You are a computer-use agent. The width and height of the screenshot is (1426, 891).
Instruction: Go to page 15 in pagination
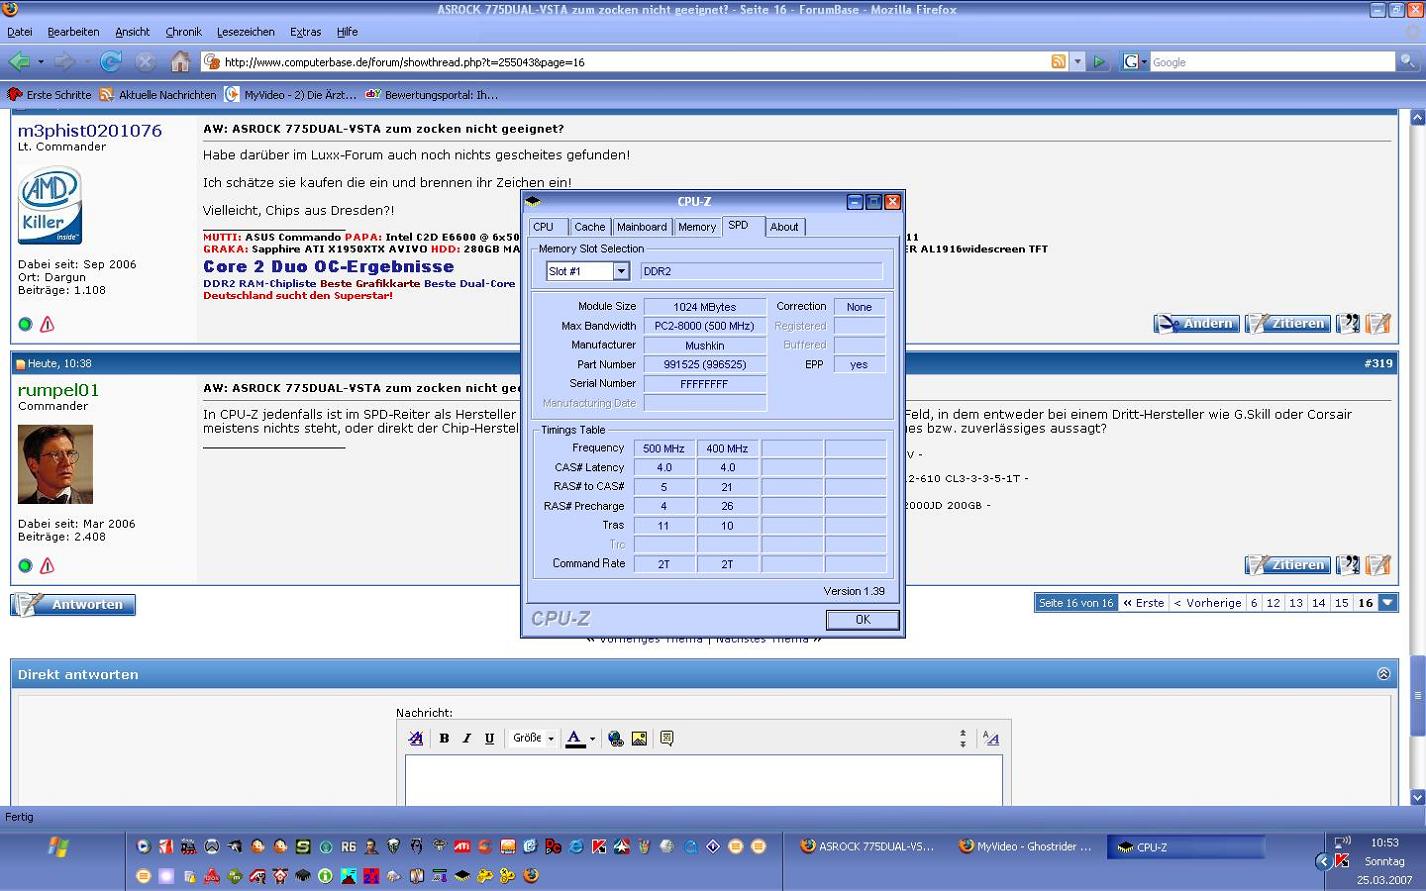pos(1341,603)
